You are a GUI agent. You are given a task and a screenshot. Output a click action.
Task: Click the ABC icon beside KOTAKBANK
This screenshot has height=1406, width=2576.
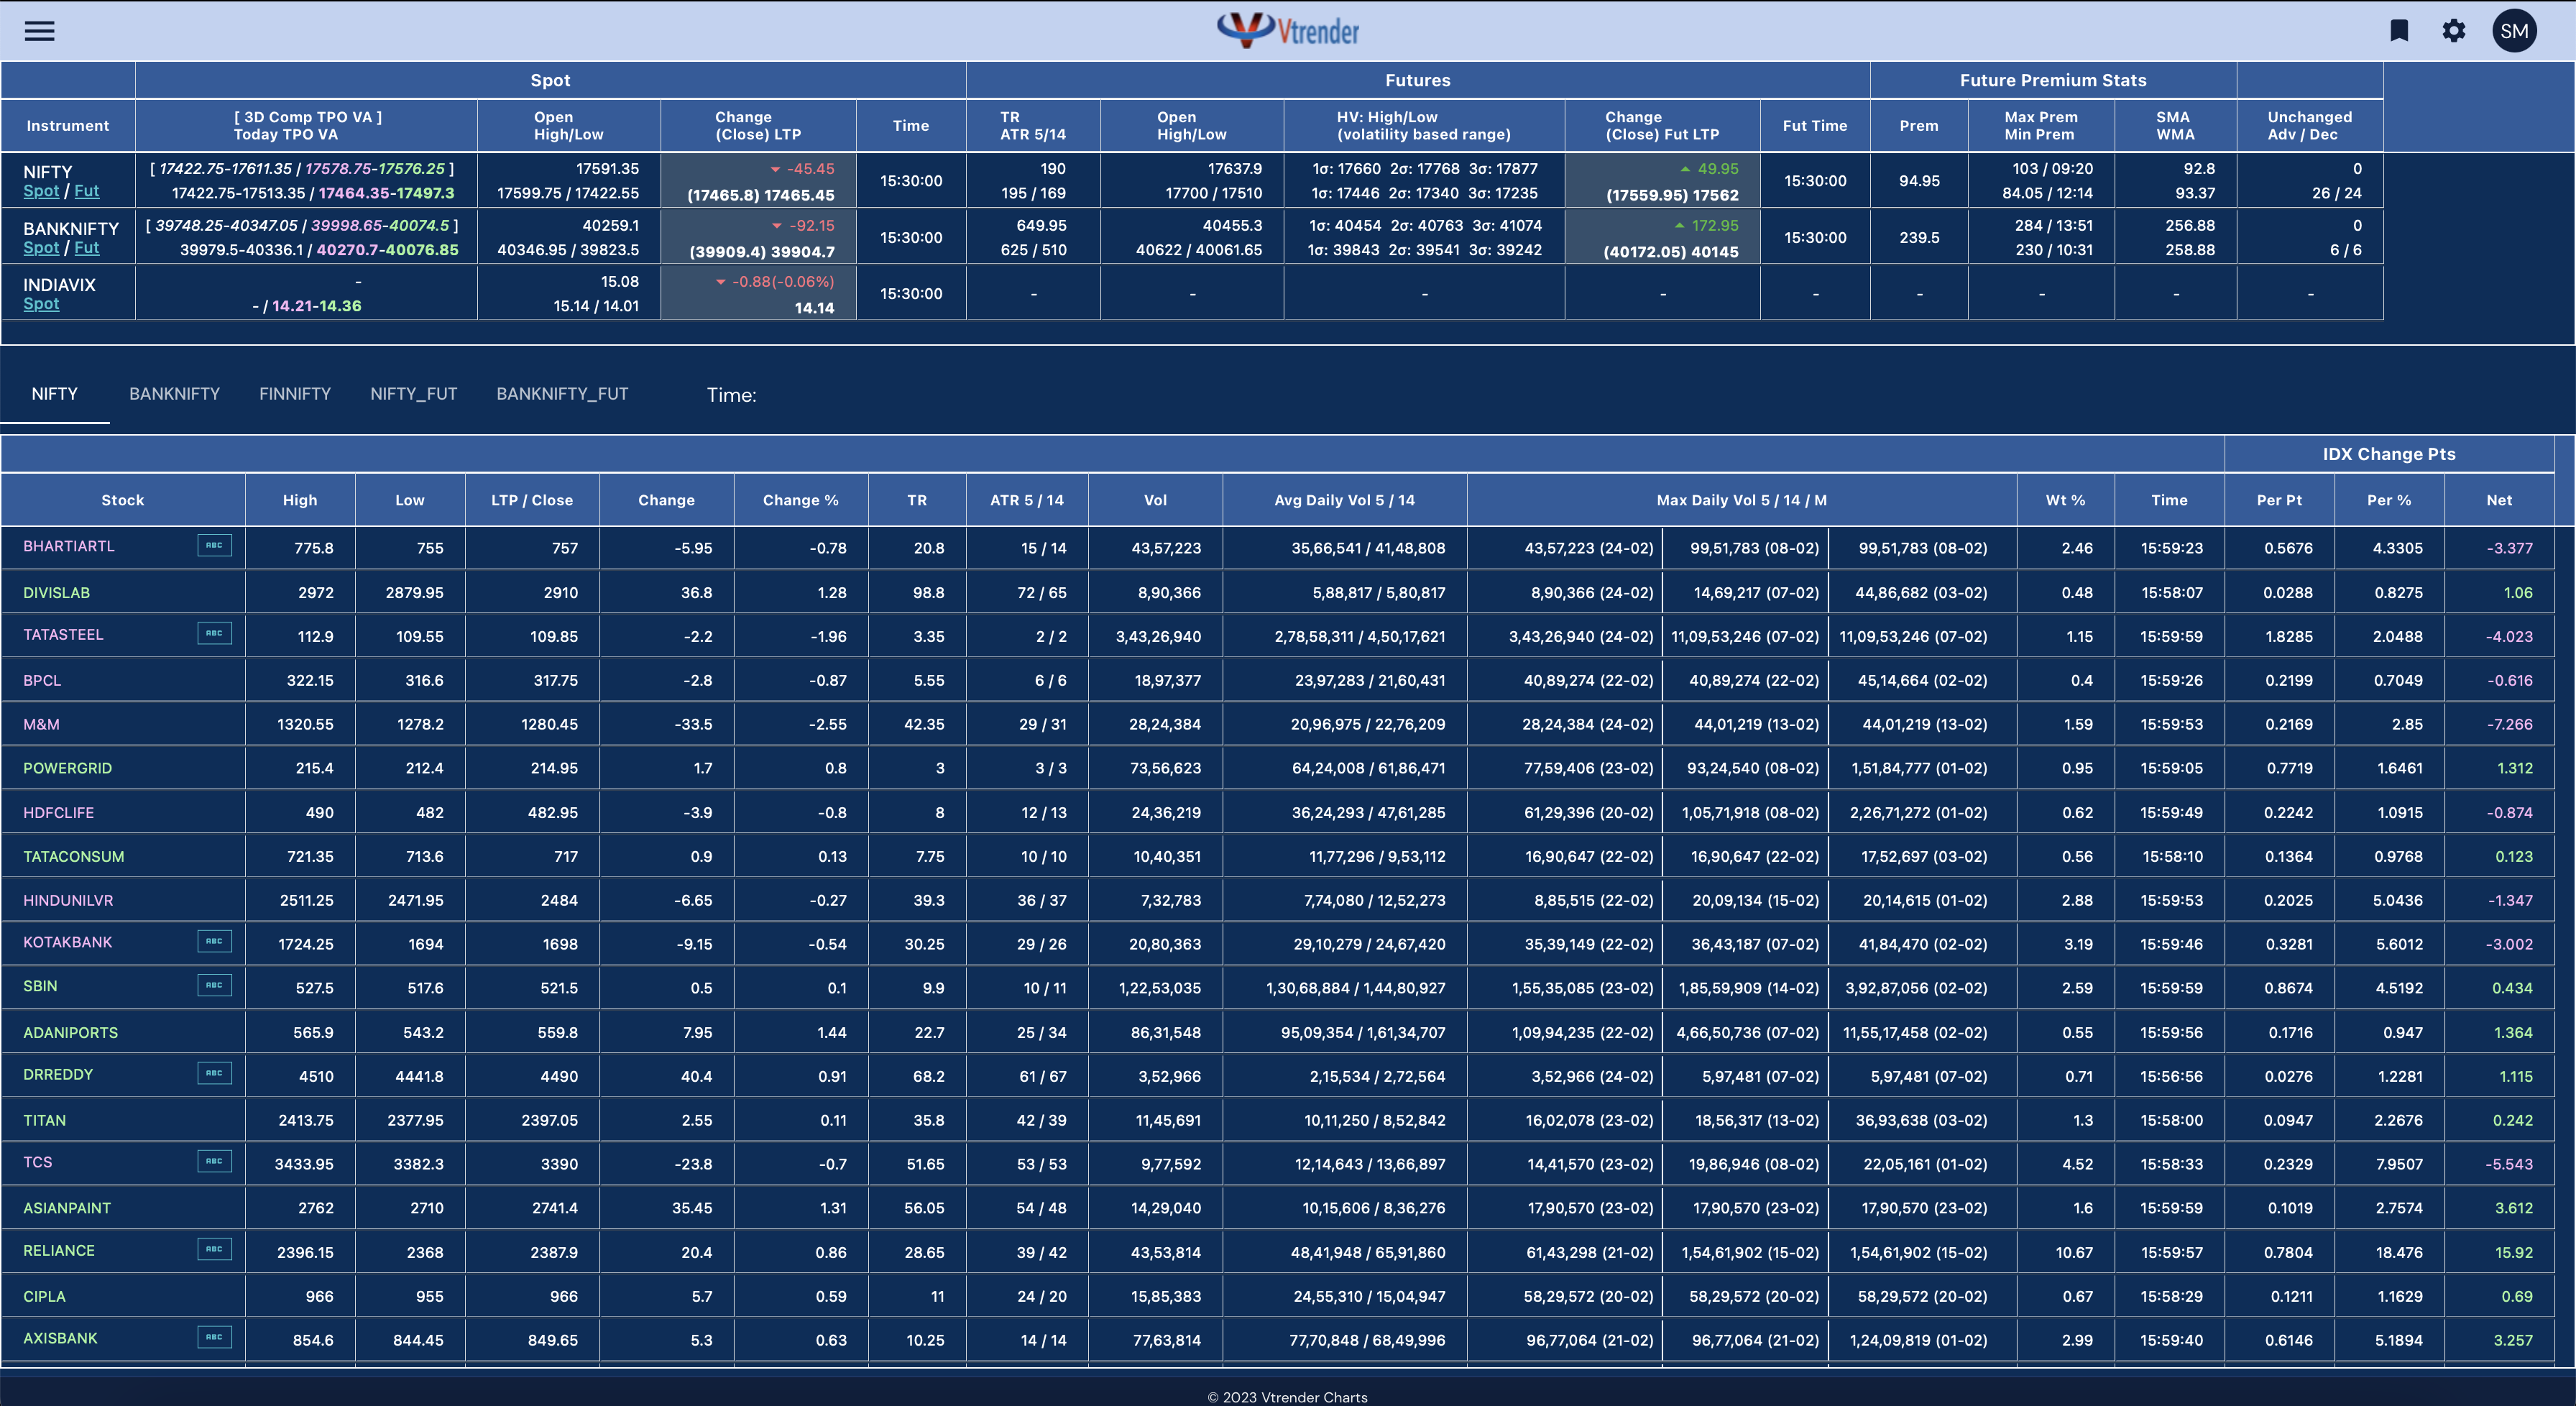[x=214, y=941]
